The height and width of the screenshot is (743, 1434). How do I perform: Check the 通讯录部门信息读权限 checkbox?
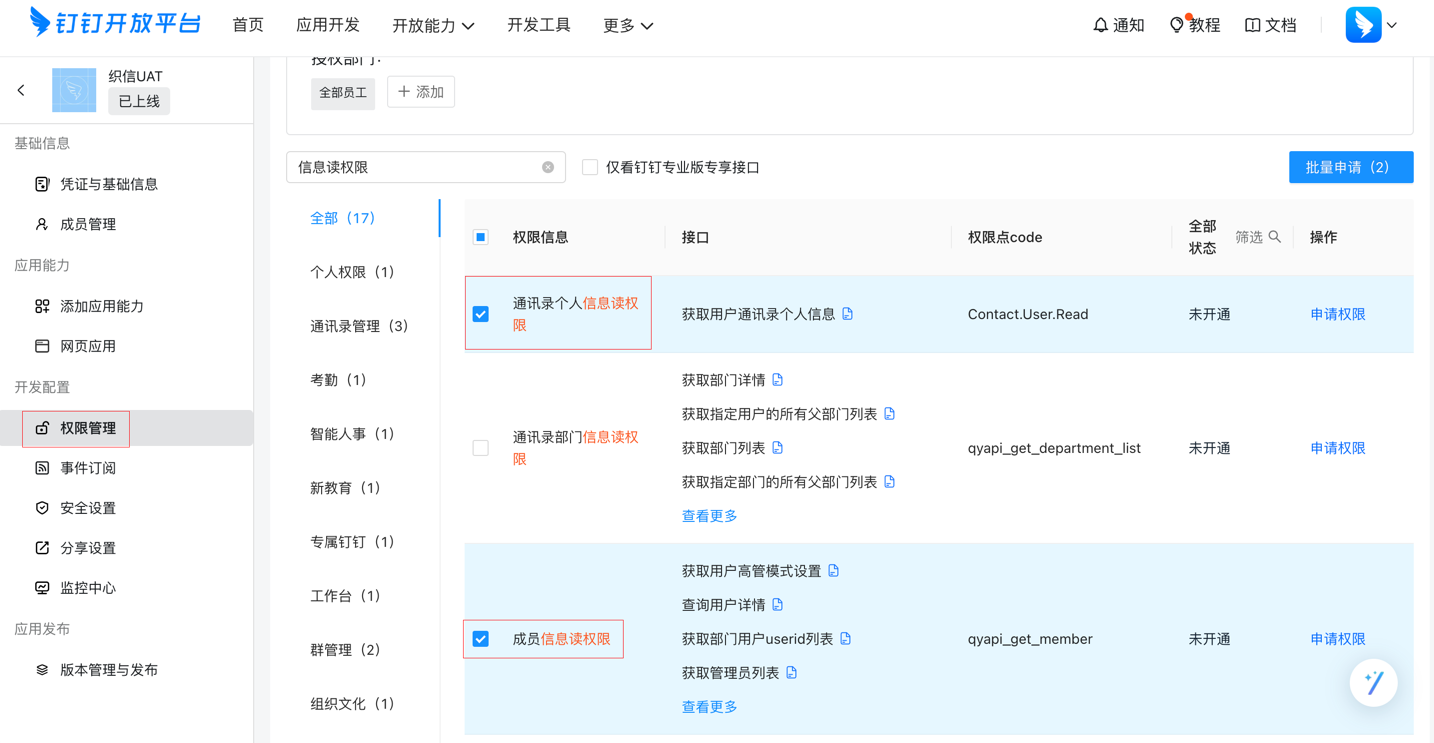(x=481, y=448)
